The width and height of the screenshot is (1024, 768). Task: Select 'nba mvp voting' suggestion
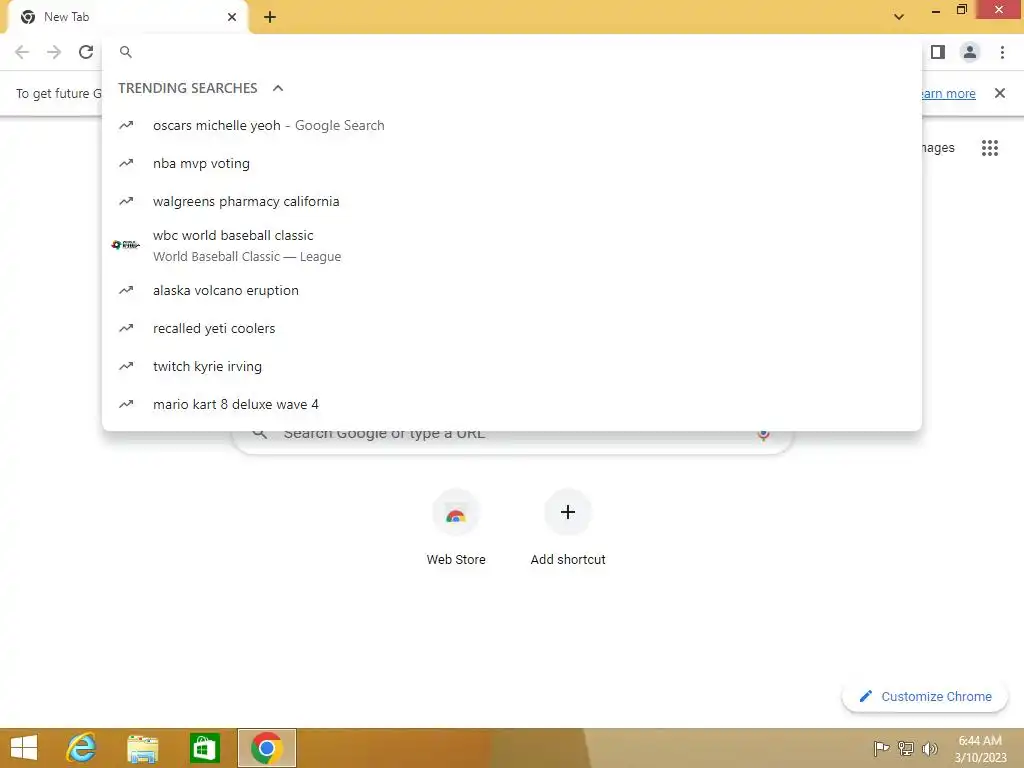[x=512, y=163]
